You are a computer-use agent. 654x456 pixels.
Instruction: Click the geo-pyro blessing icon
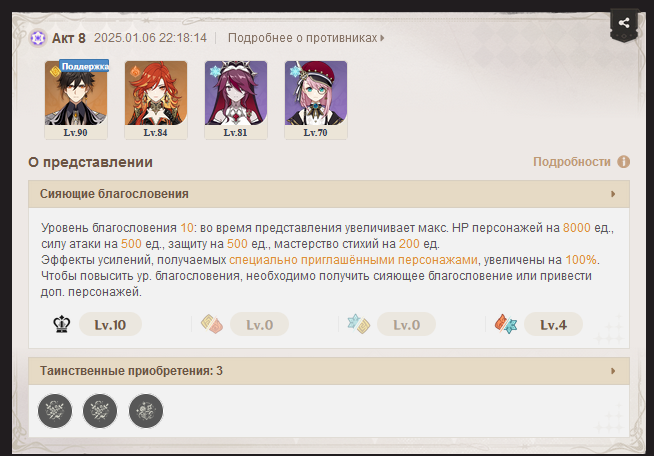pyautogui.click(x=212, y=324)
